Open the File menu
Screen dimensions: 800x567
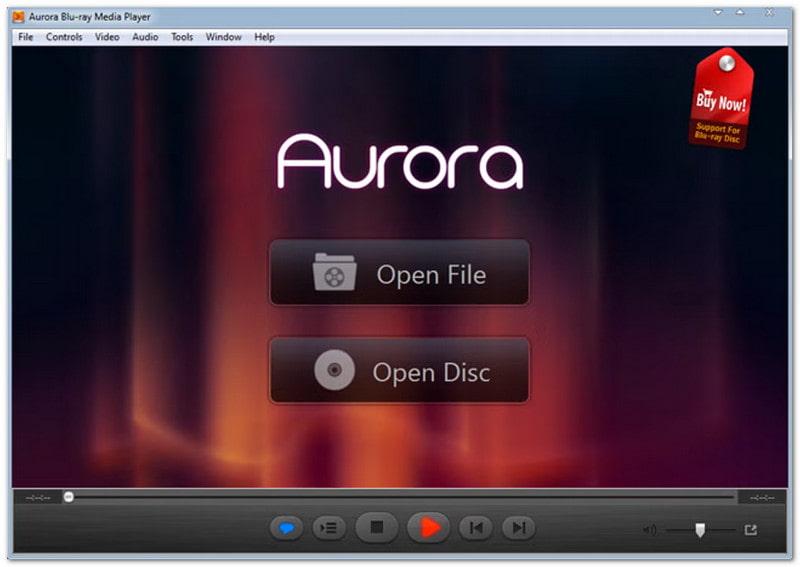[26, 37]
